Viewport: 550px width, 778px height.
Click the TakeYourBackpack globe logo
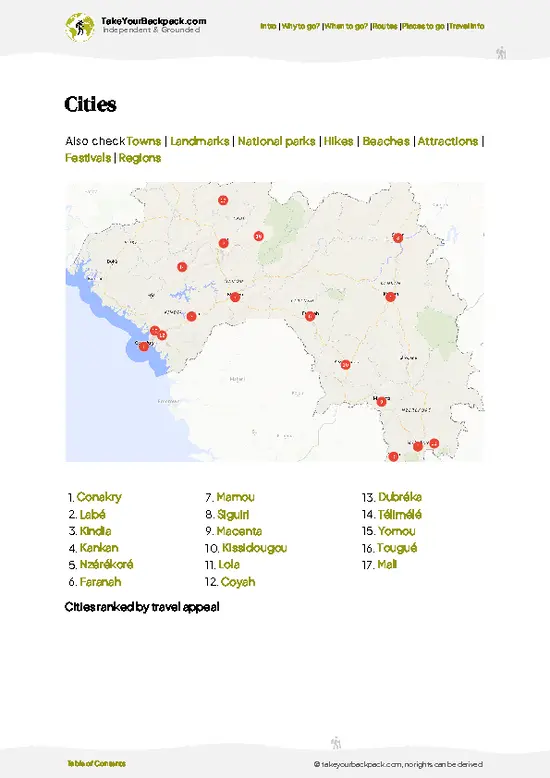click(79, 27)
